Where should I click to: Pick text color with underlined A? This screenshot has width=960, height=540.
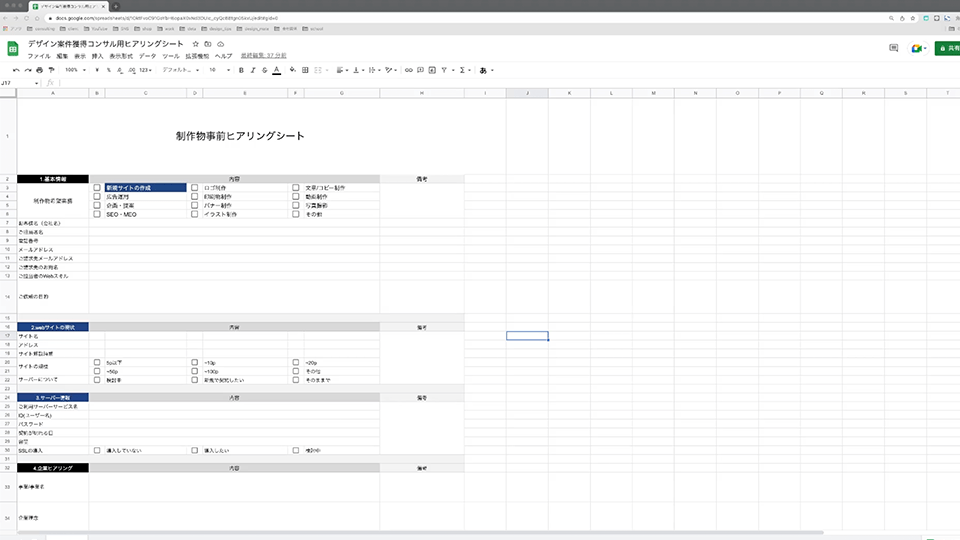coord(277,70)
